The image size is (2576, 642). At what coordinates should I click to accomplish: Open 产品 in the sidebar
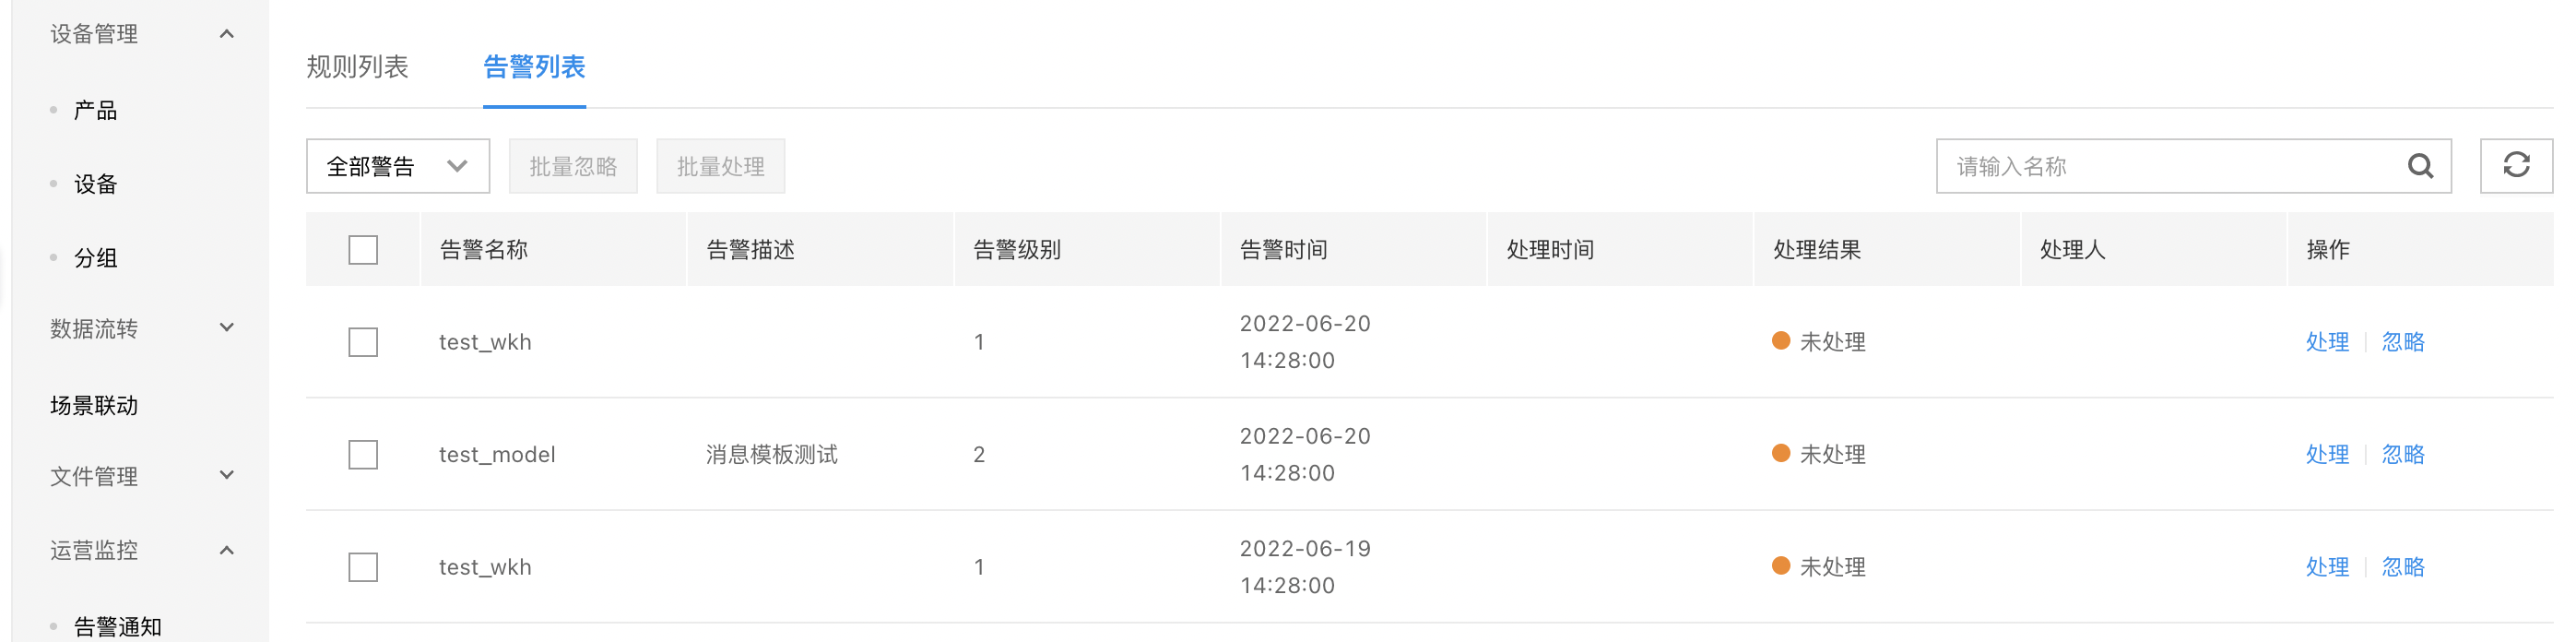pyautogui.click(x=96, y=110)
